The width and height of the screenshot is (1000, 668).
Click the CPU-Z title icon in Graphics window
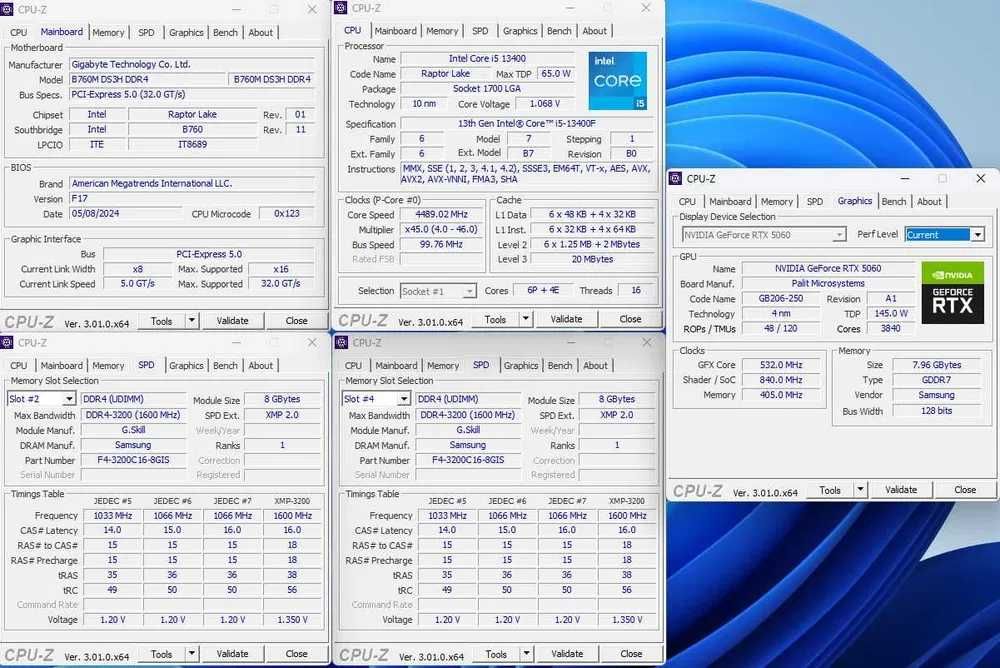tap(675, 179)
